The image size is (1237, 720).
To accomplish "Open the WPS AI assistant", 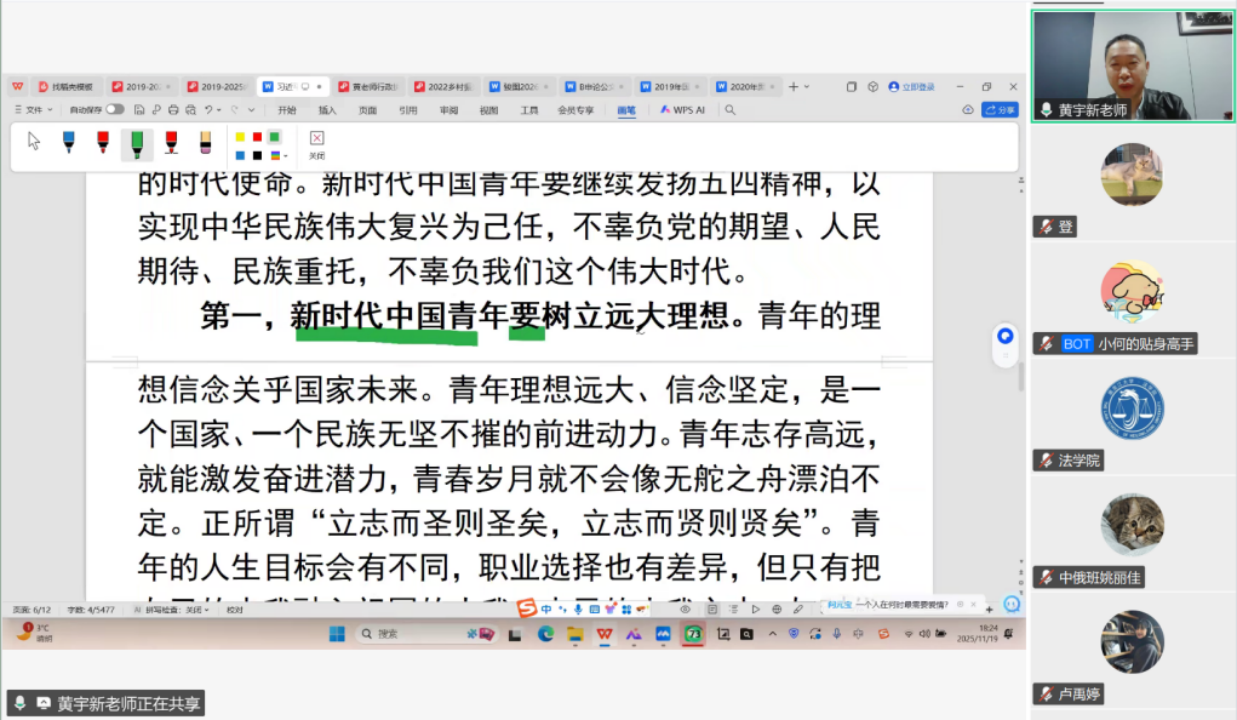I will 682,110.
